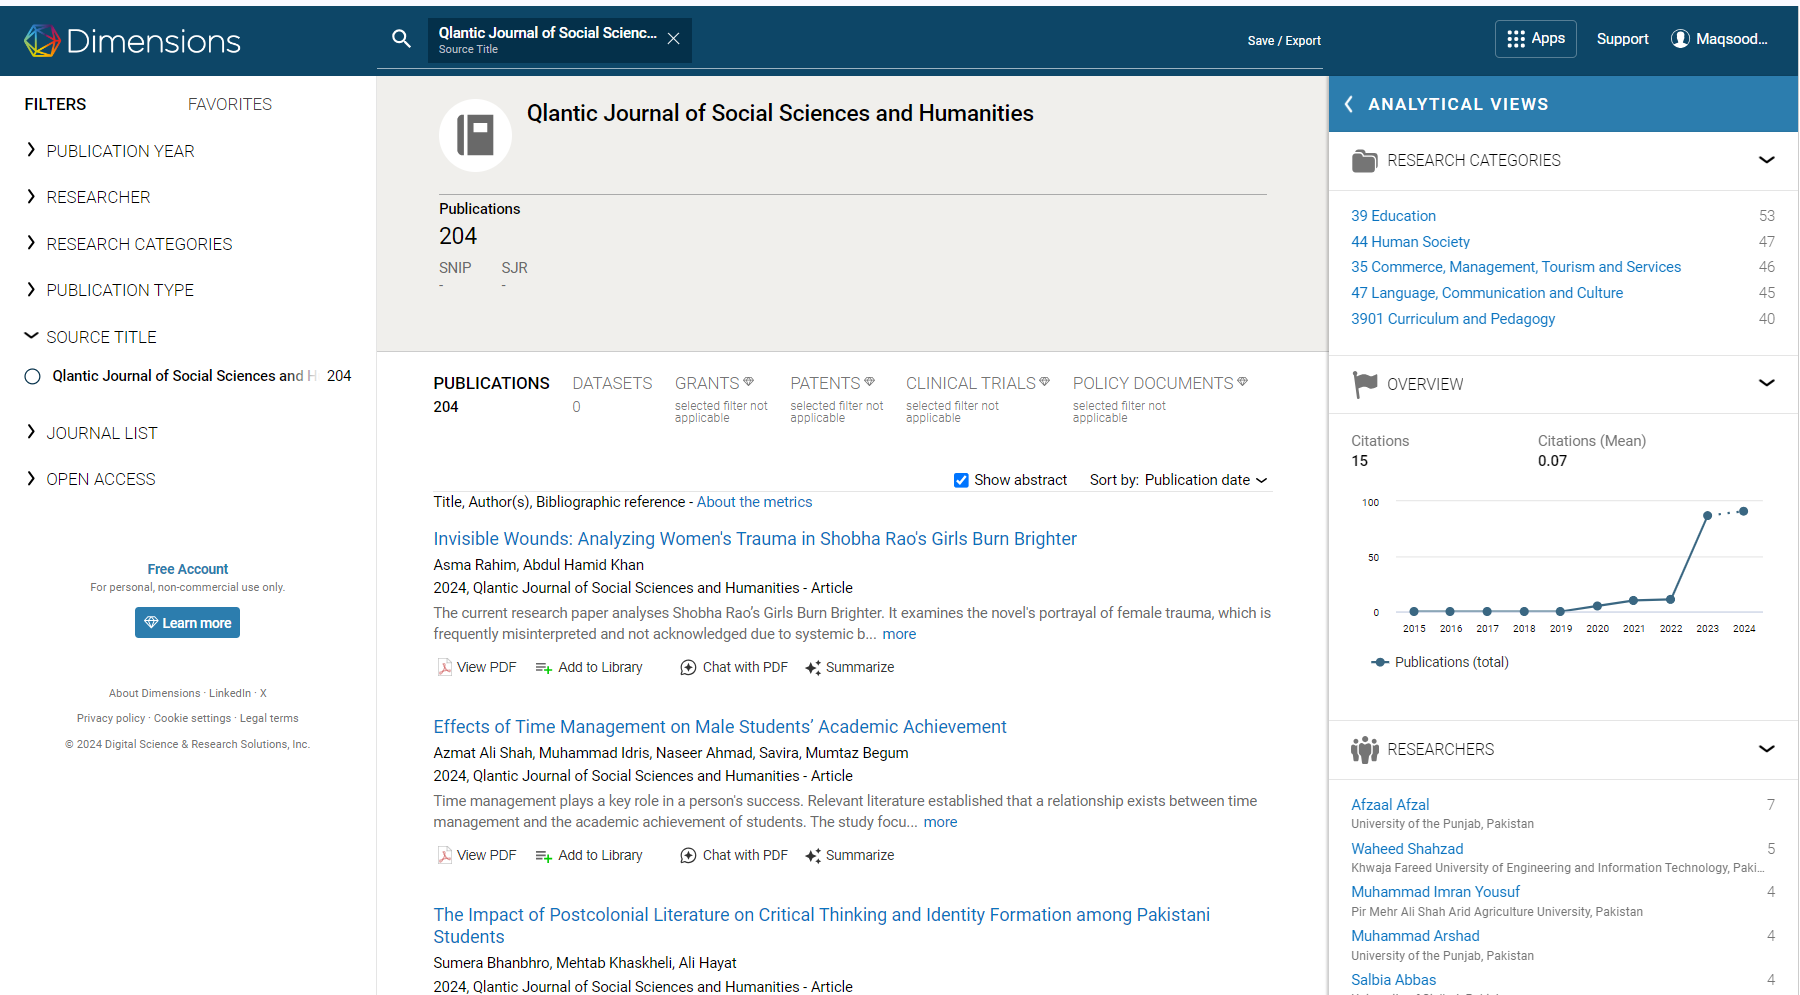Expand the Publication Year filter
Image resolution: width=1800 pixels, height=995 pixels.
[120, 151]
